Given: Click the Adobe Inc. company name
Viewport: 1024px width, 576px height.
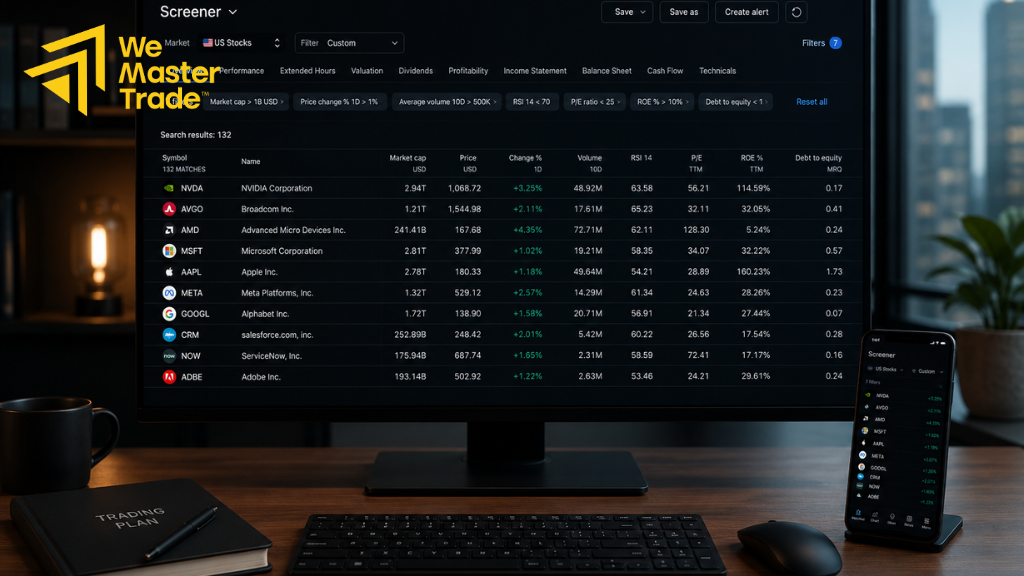Looking at the screenshot, I should 261,377.
